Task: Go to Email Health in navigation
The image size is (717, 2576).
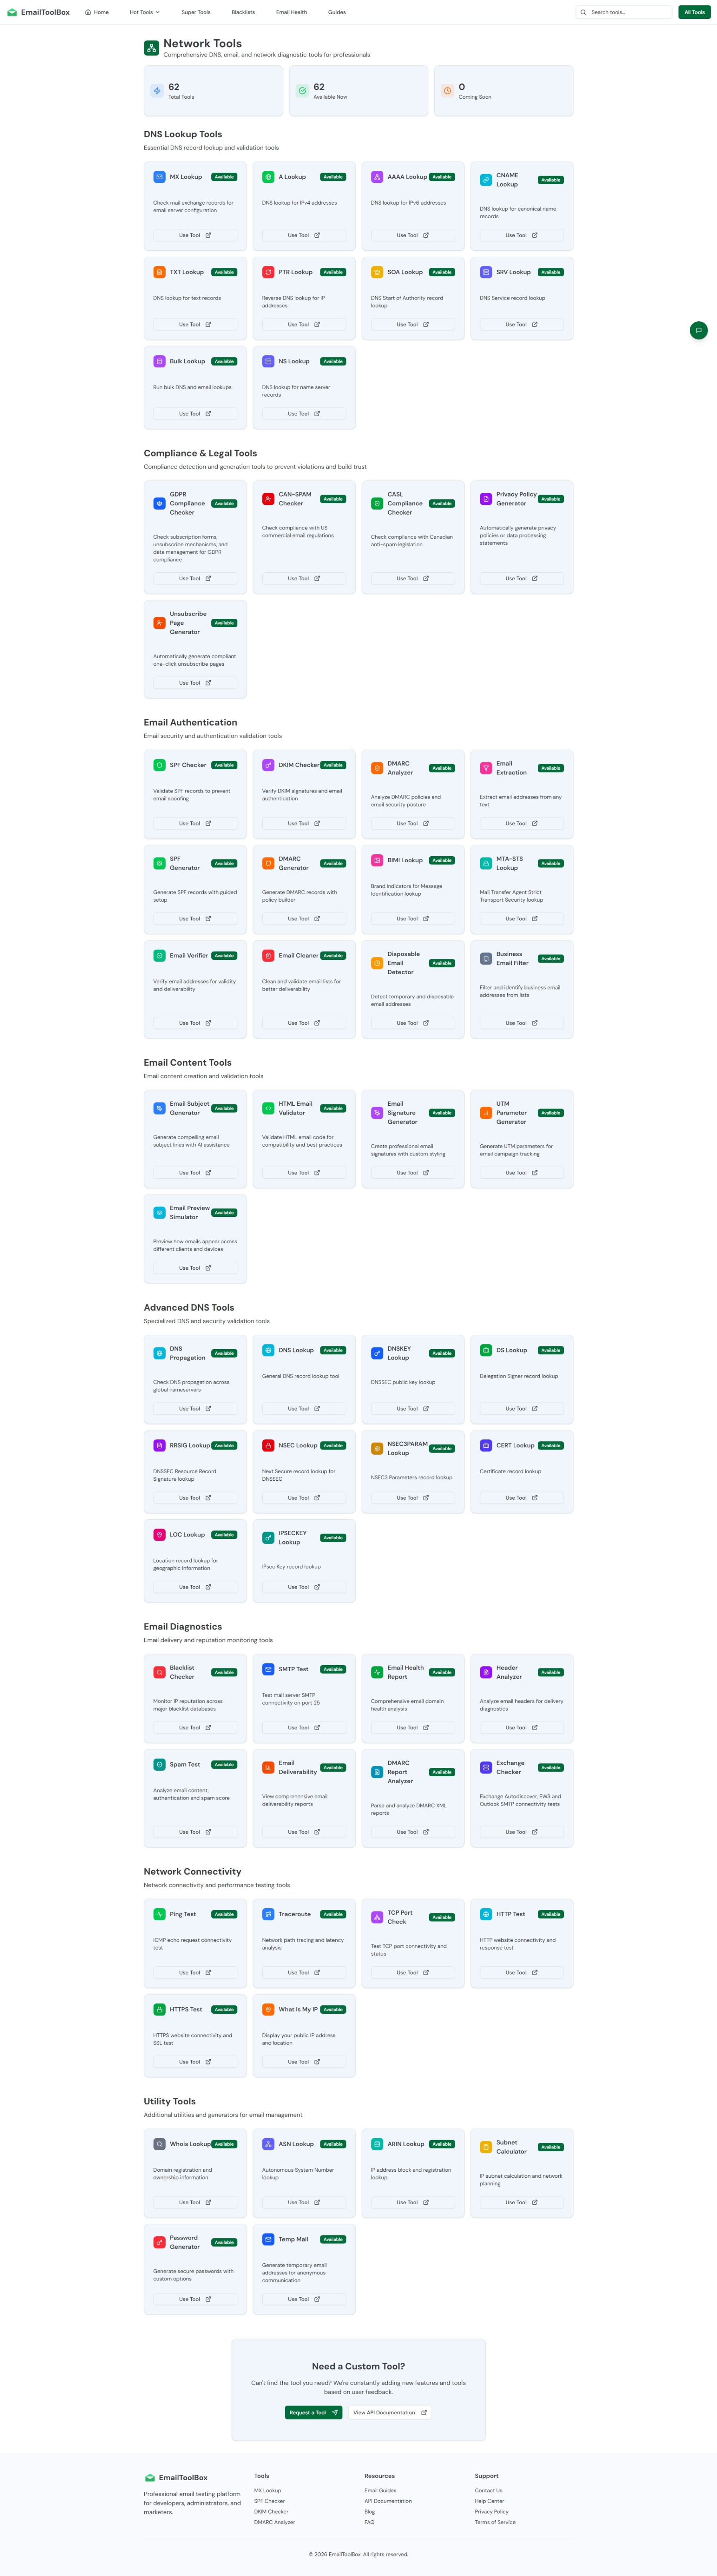Action: [x=291, y=12]
